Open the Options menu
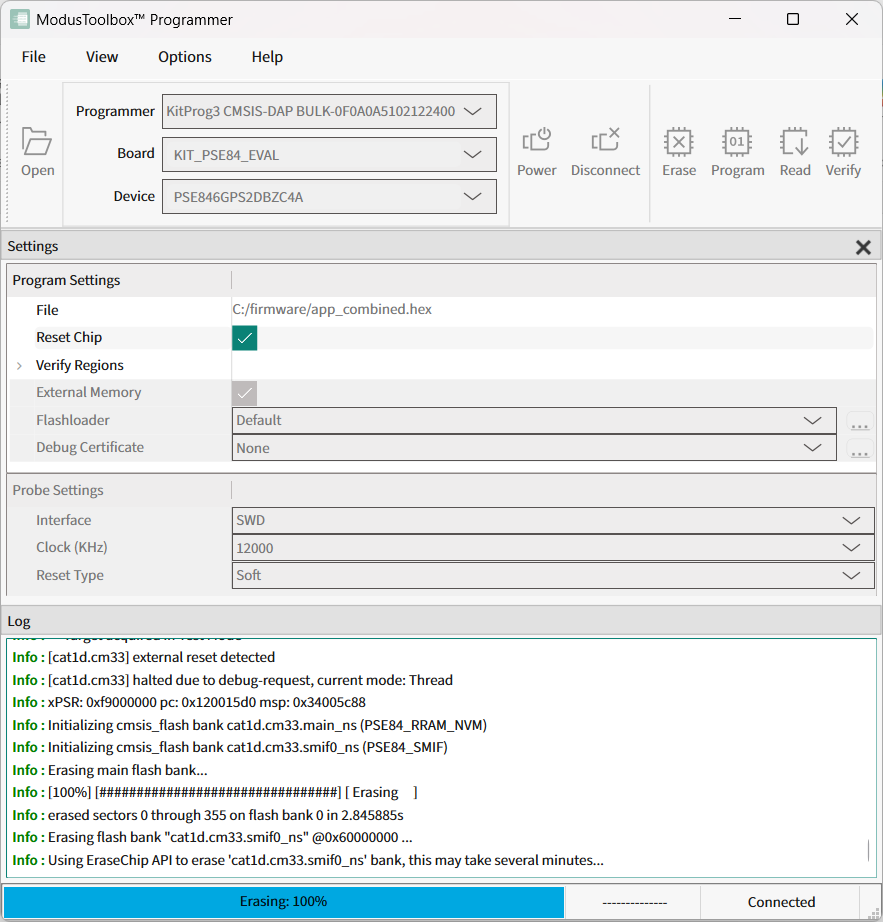 [x=185, y=57]
